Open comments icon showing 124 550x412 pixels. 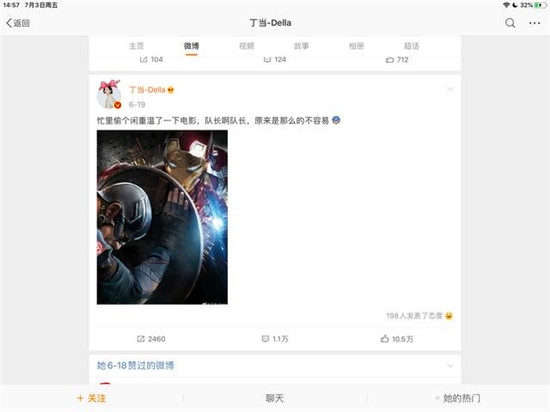[275, 60]
